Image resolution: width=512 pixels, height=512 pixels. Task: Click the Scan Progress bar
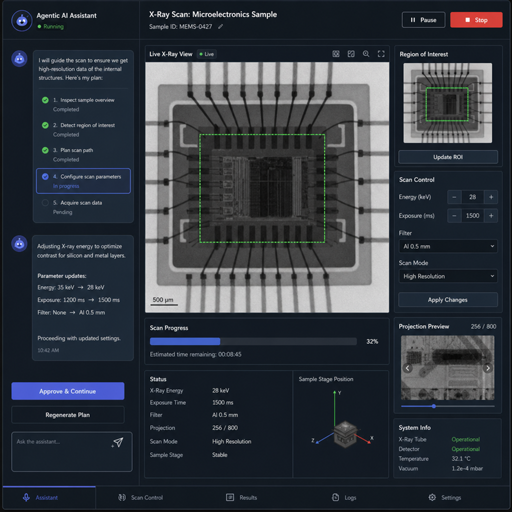253,341
